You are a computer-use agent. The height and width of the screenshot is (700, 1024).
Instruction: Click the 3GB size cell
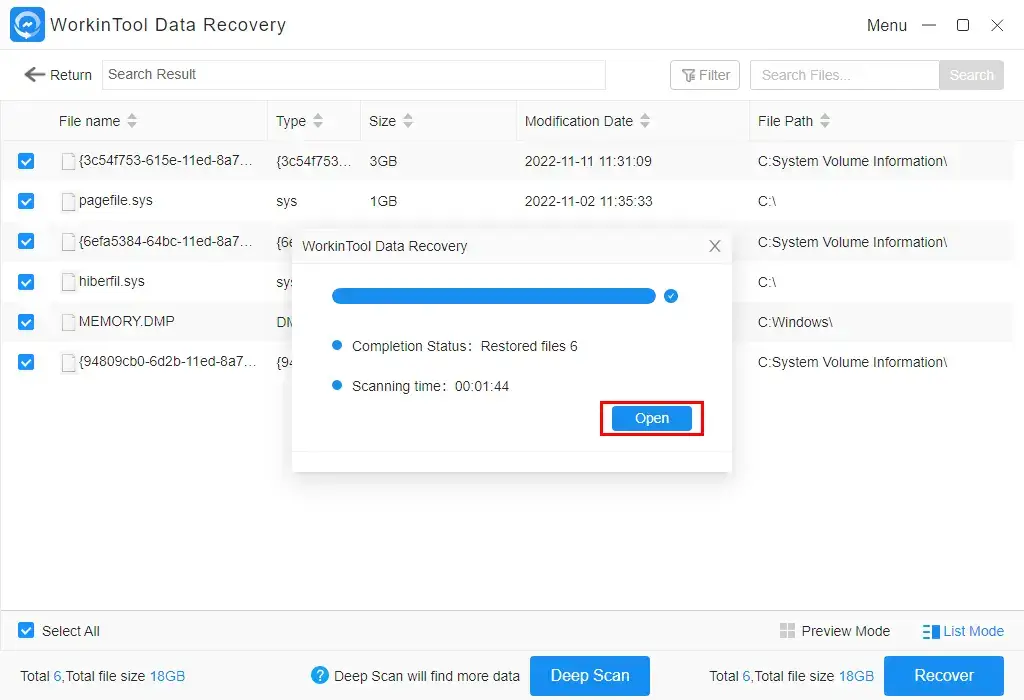pyautogui.click(x=383, y=161)
